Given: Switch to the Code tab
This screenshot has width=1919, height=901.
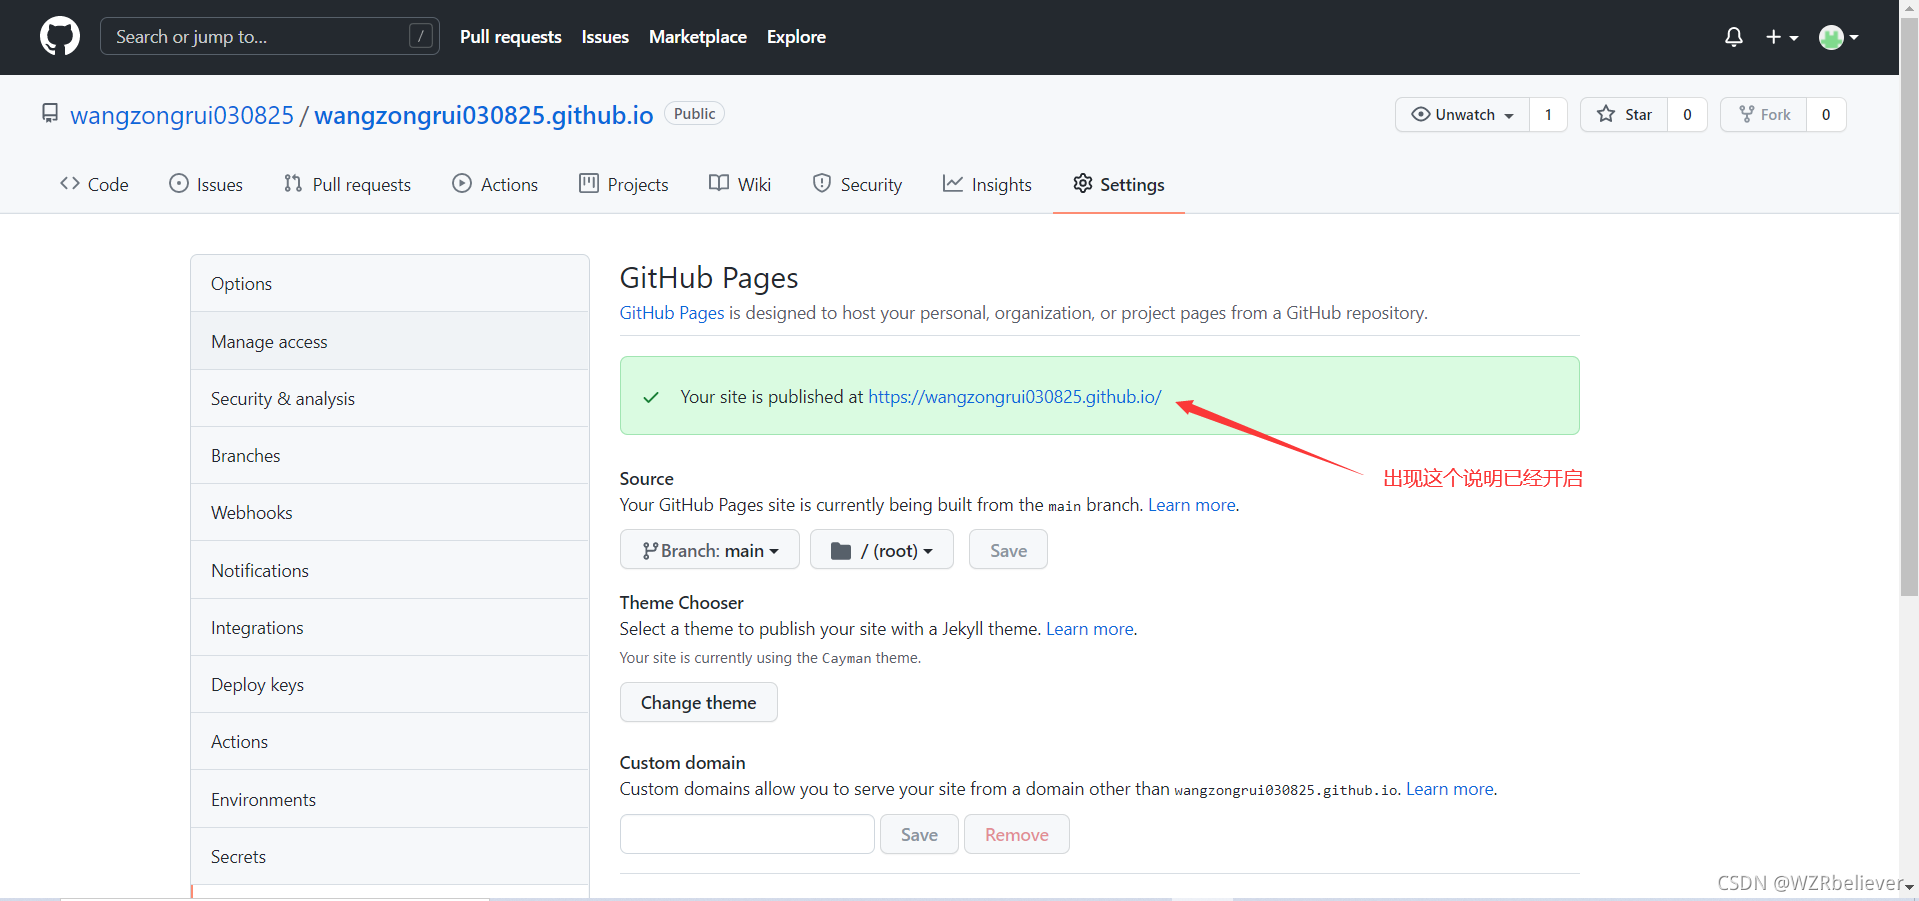Looking at the screenshot, I should 94,184.
